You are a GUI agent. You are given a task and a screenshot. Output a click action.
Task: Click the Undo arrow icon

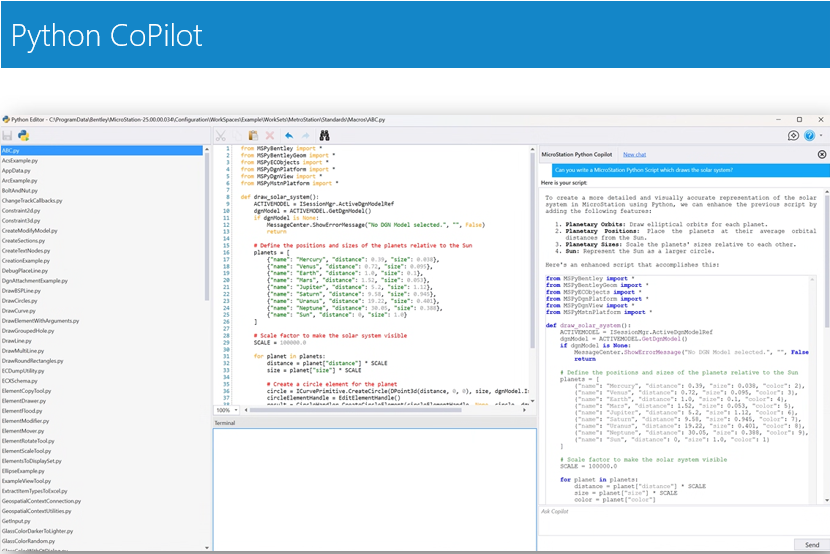(x=288, y=135)
